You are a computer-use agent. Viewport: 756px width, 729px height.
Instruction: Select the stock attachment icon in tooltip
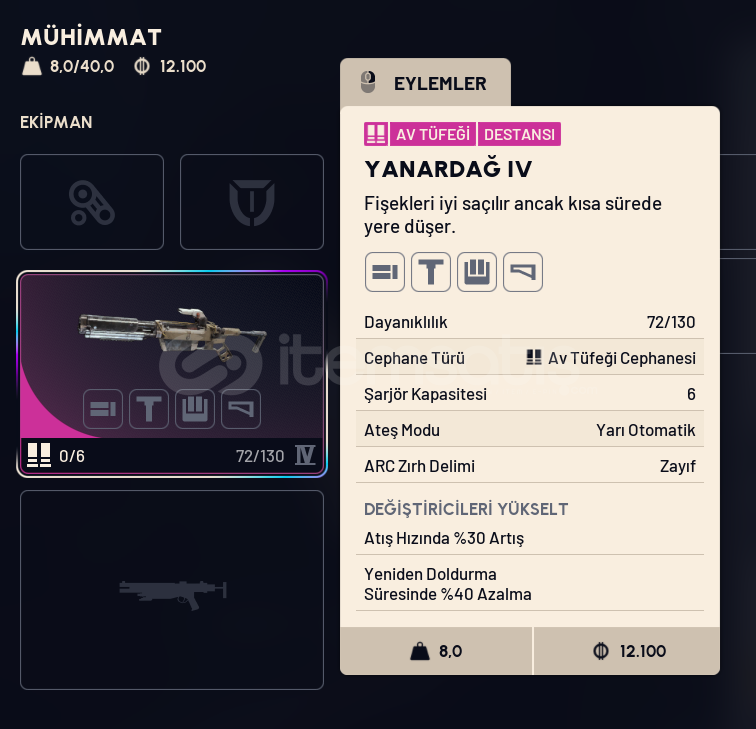coord(523,272)
